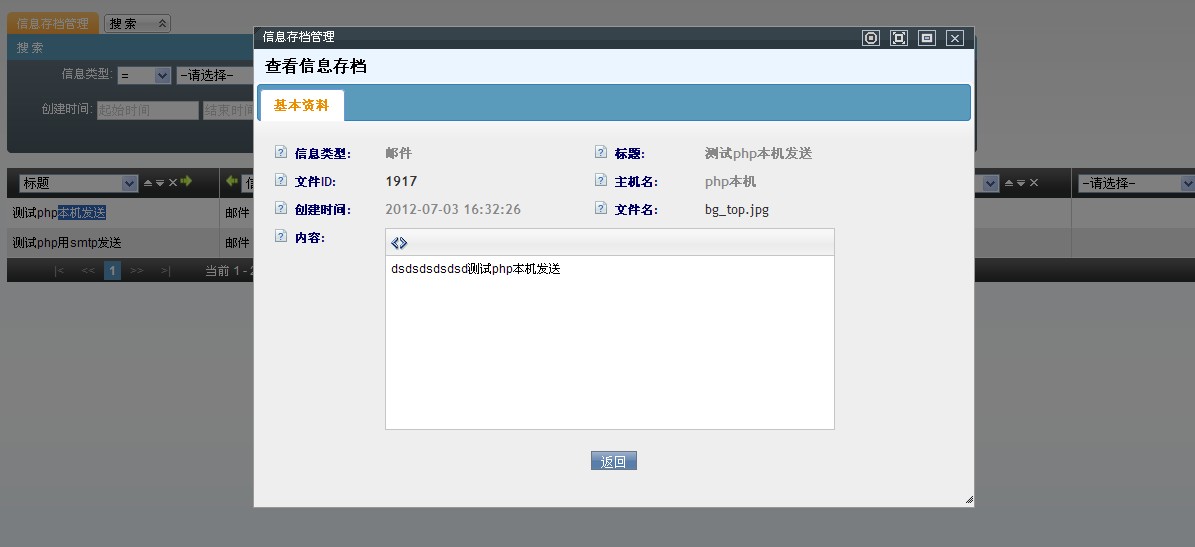Switch to 信息存档管理 orange tab

point(53,23)
